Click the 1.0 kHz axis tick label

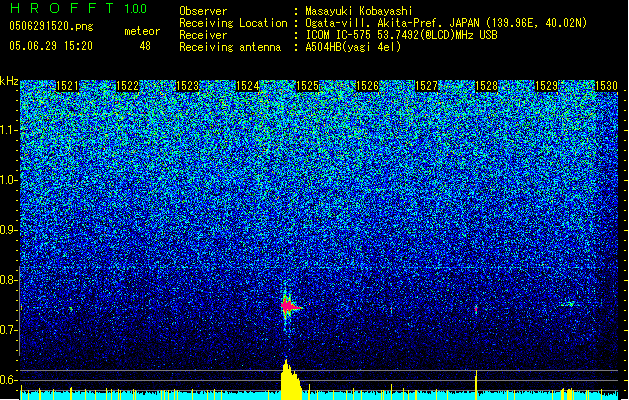(x=8, y=180)
